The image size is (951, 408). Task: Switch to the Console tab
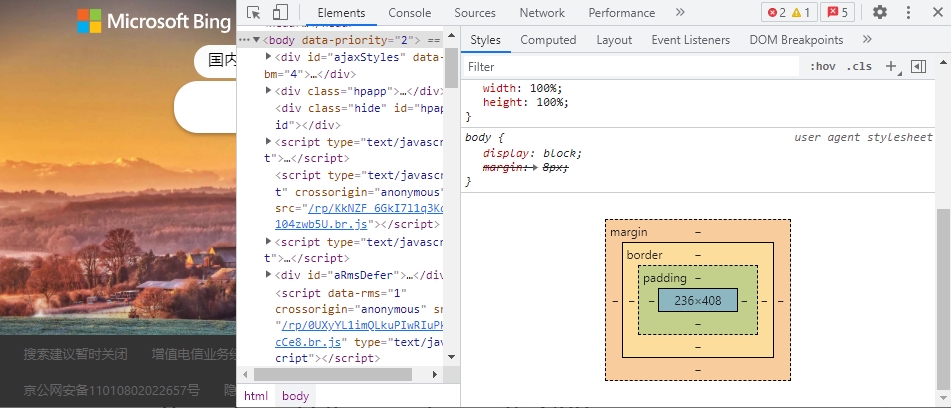pyautogui.click(x=409, y=13)
